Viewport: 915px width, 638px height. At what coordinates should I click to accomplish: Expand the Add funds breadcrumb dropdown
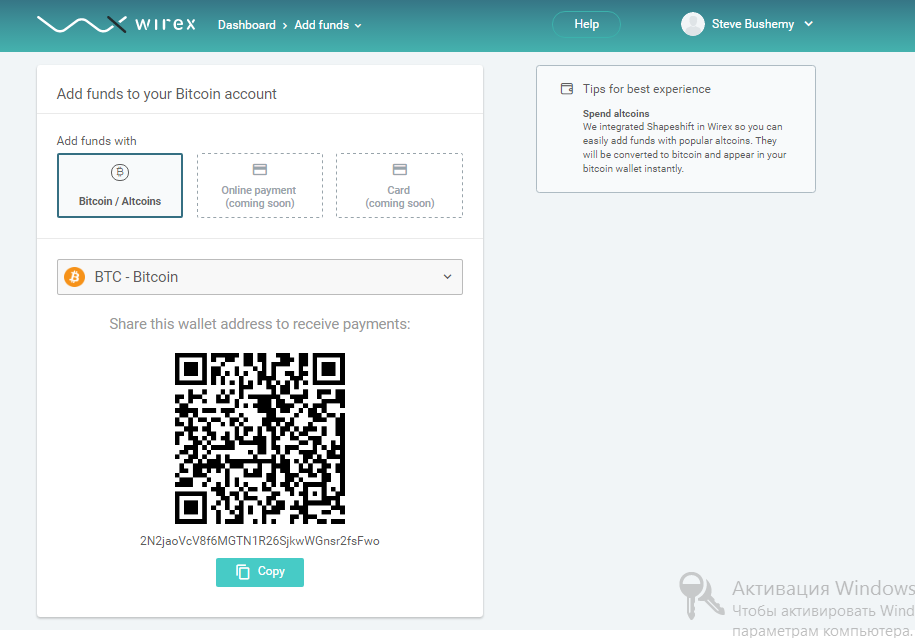coord(327,25)
